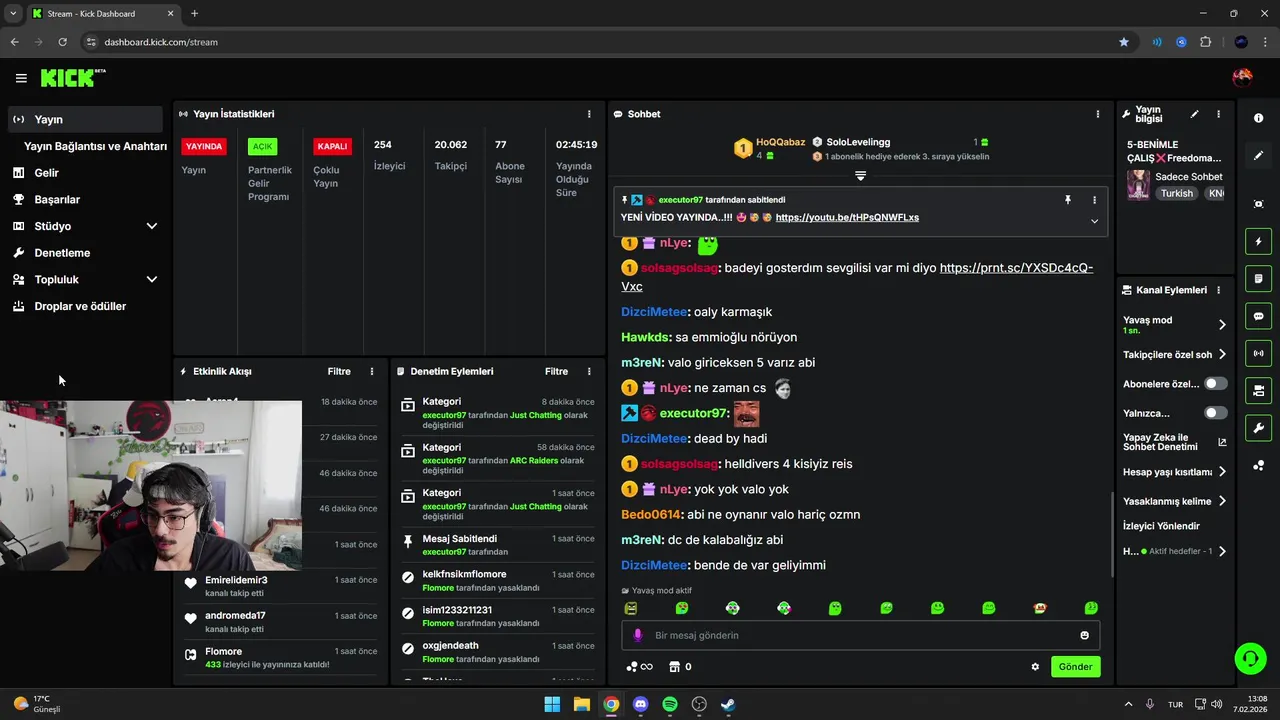Open Spotify from the Windows taskbar
1280x720 pixels.
[x=670, y=704]
